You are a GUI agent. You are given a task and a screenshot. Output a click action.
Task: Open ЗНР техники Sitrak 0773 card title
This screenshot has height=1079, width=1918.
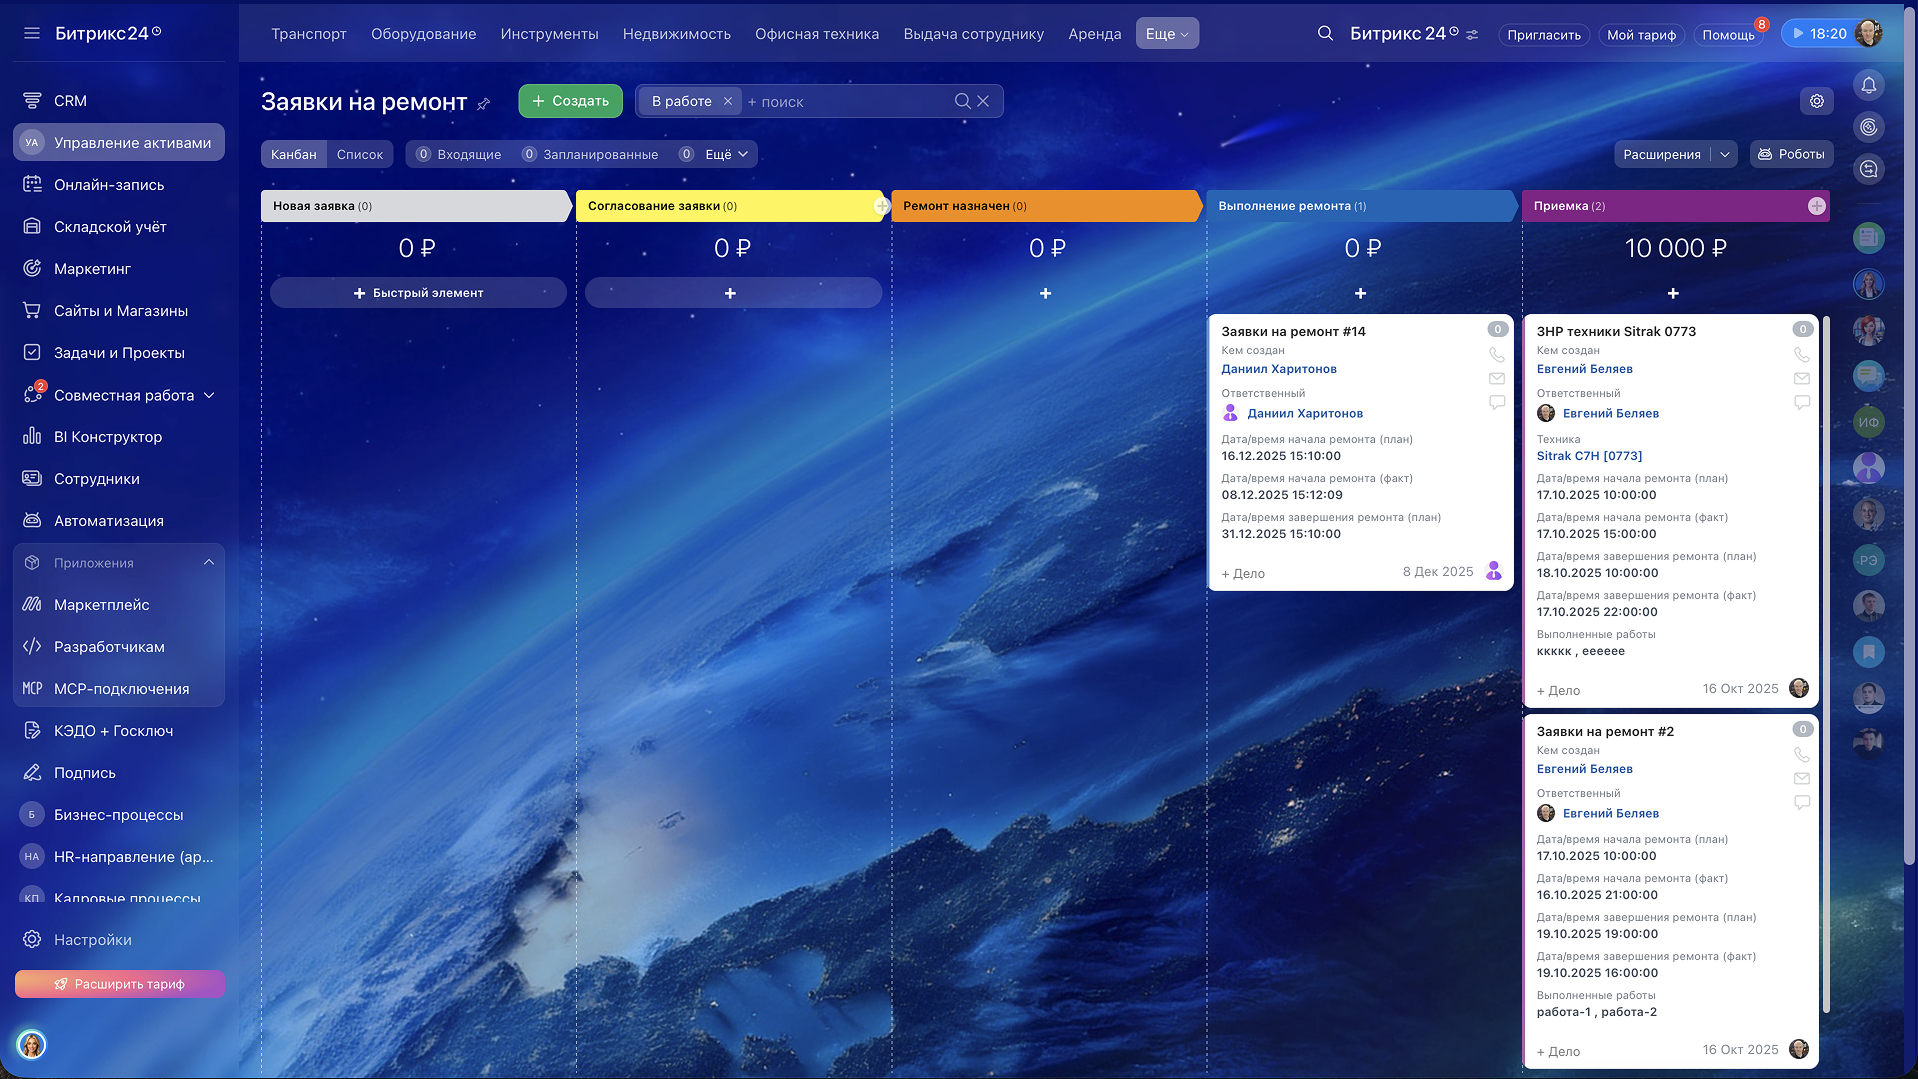click(1616, 331)
